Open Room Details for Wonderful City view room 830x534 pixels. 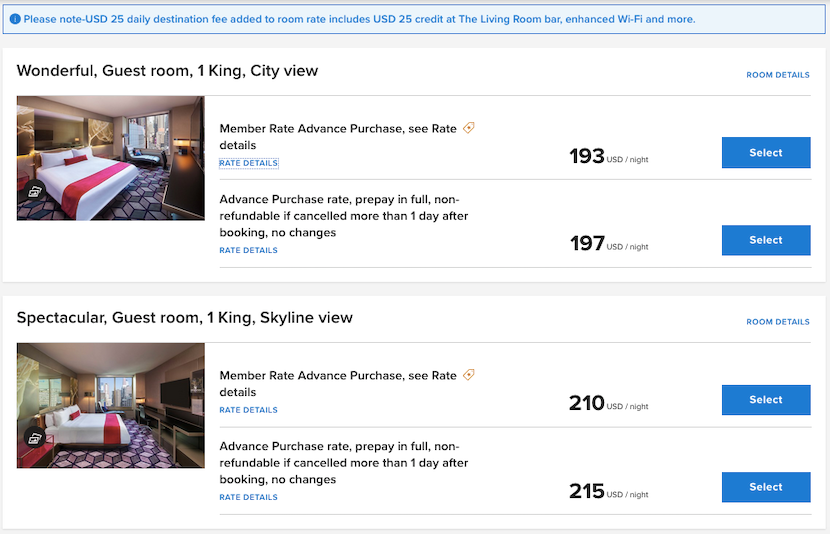pyautogui.click(x=777, y=75)
